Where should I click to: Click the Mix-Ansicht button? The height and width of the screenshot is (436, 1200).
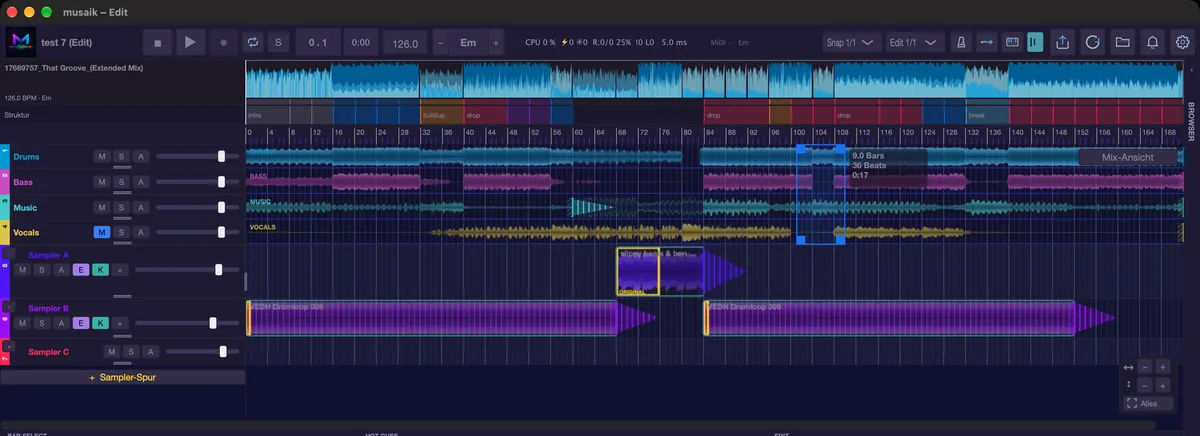(1128, 157)
